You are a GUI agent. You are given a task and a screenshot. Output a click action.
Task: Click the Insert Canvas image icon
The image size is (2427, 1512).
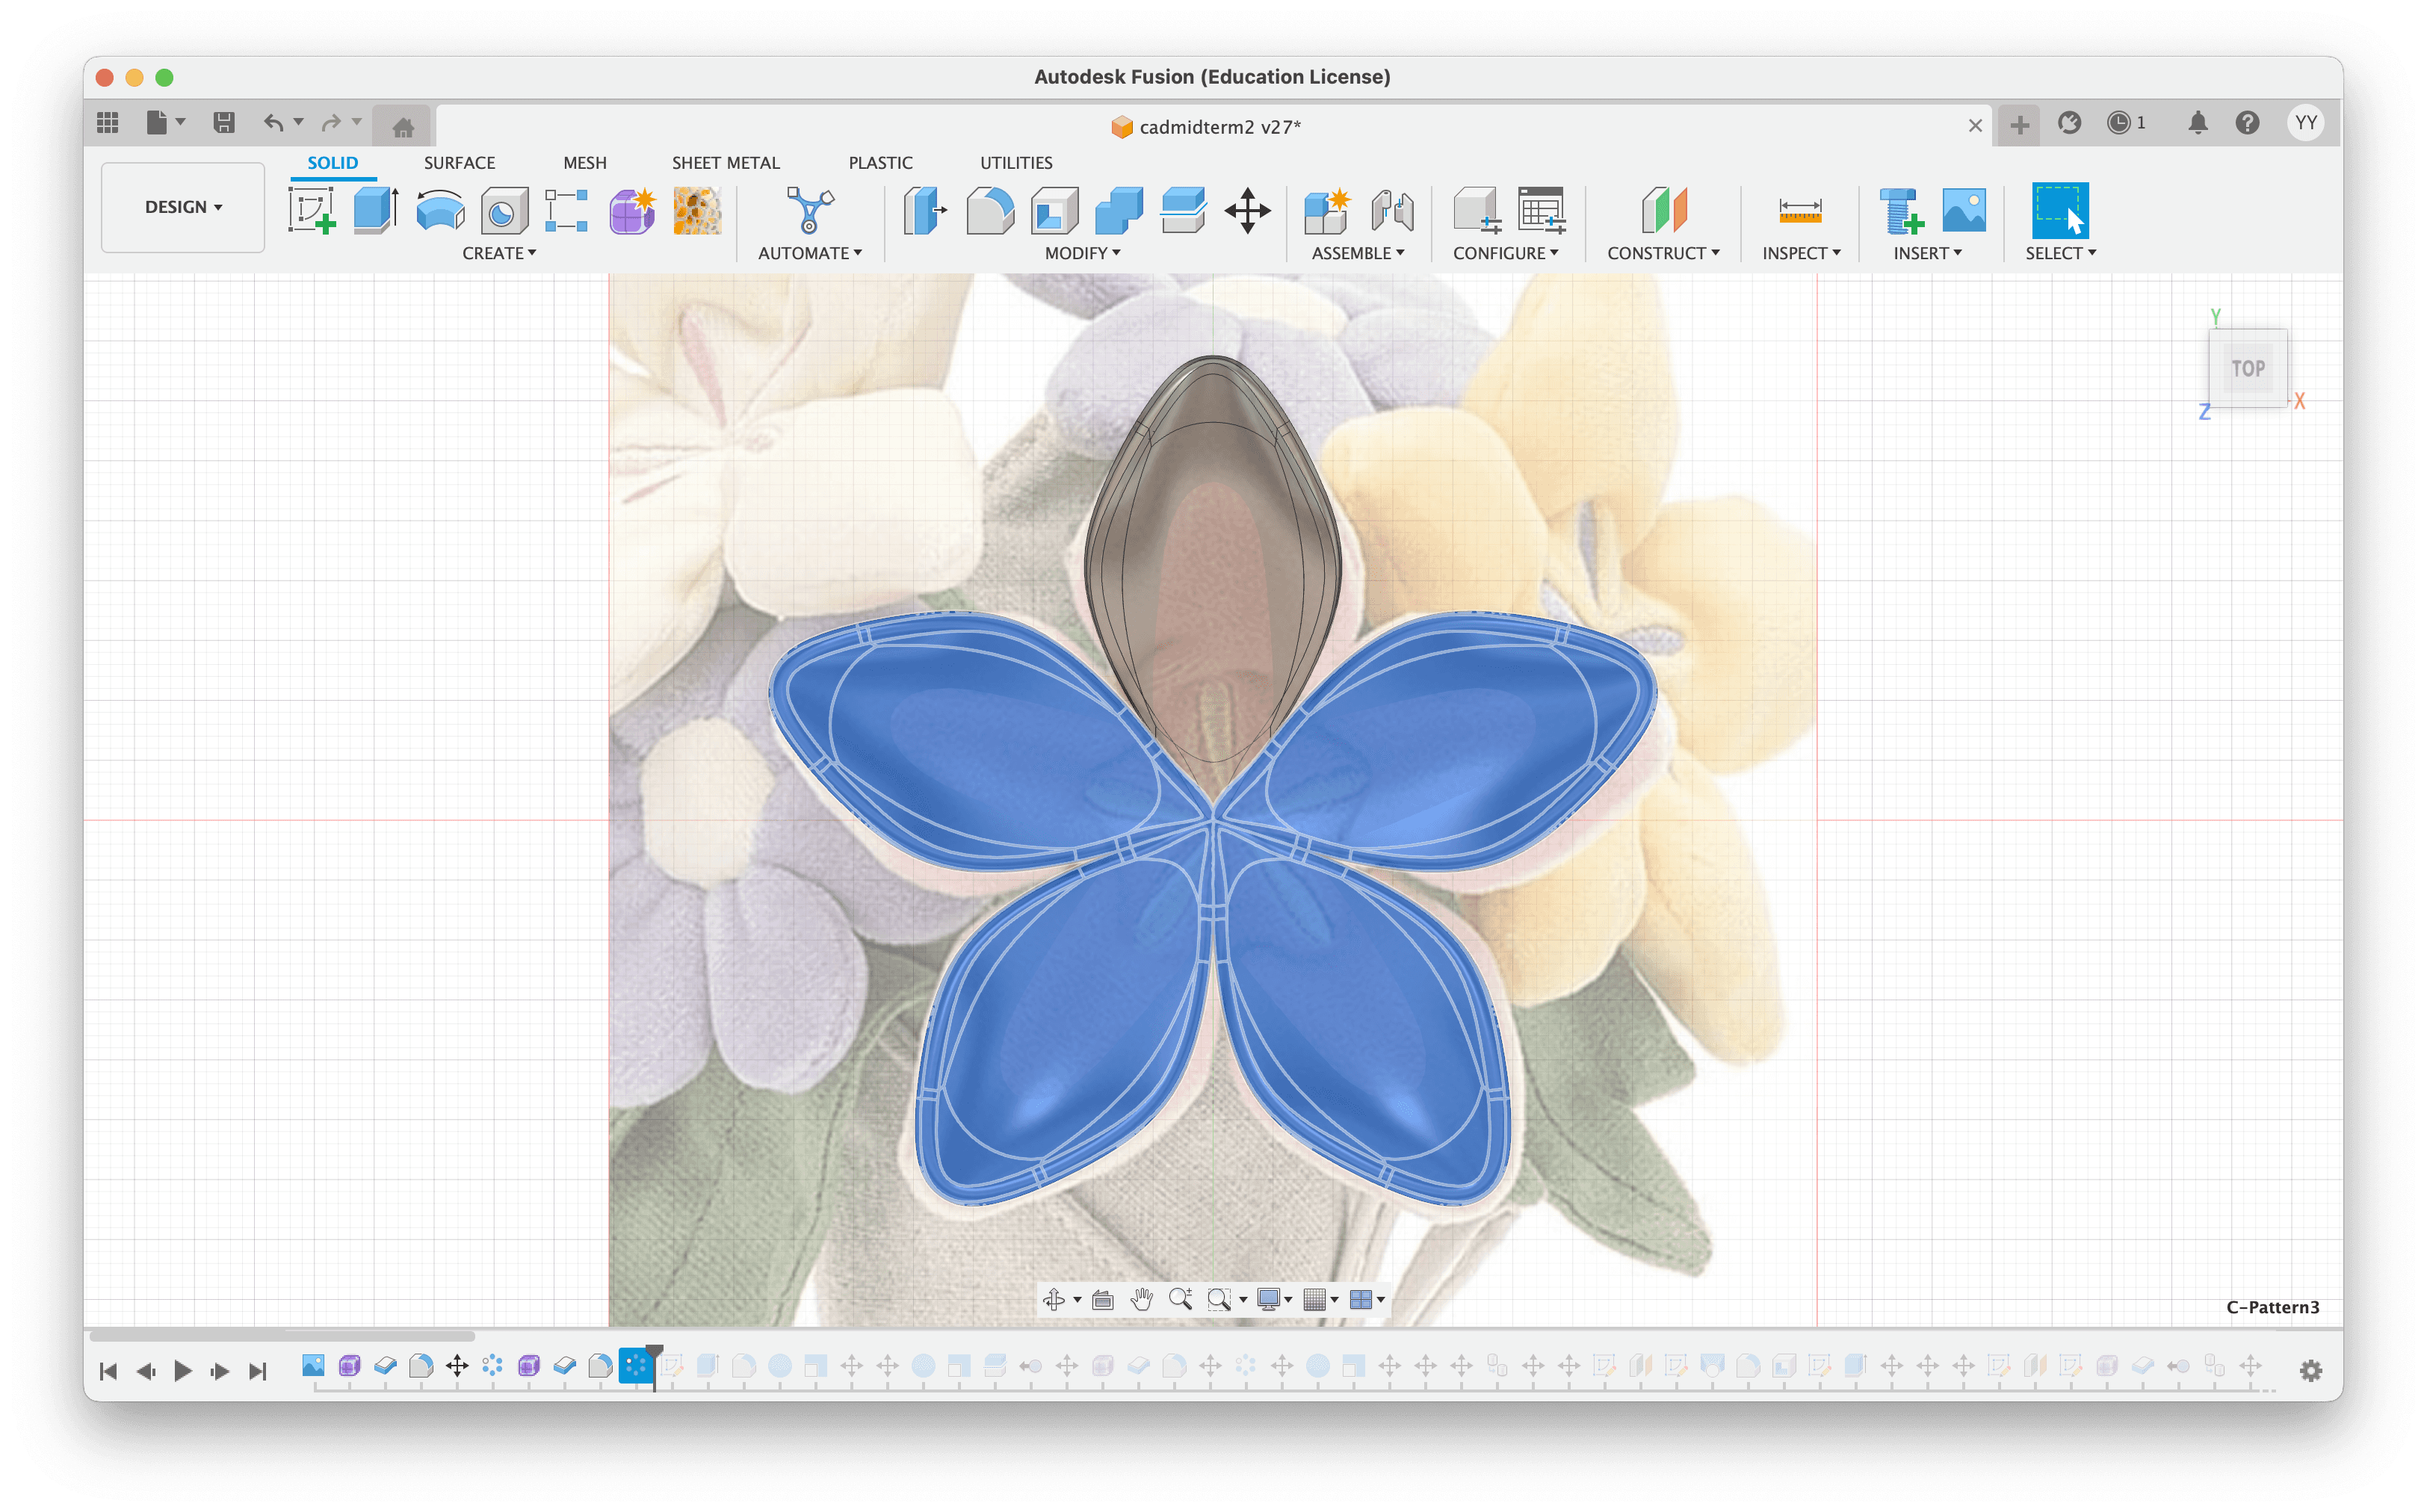click(1963, 210)
